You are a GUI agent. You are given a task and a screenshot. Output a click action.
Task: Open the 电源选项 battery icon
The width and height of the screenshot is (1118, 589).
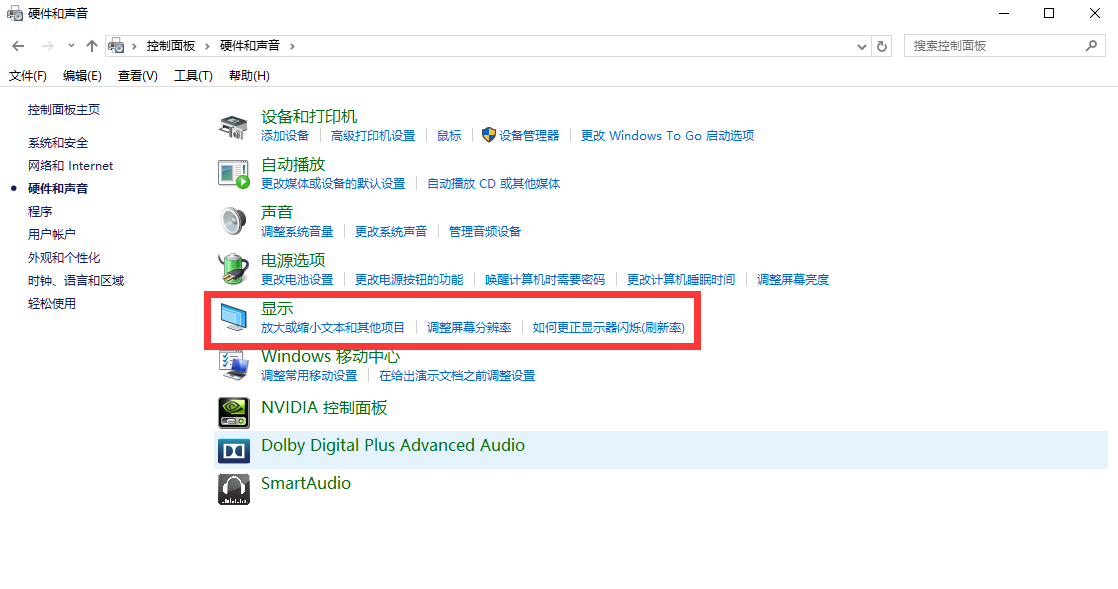[x=233, y=270]
